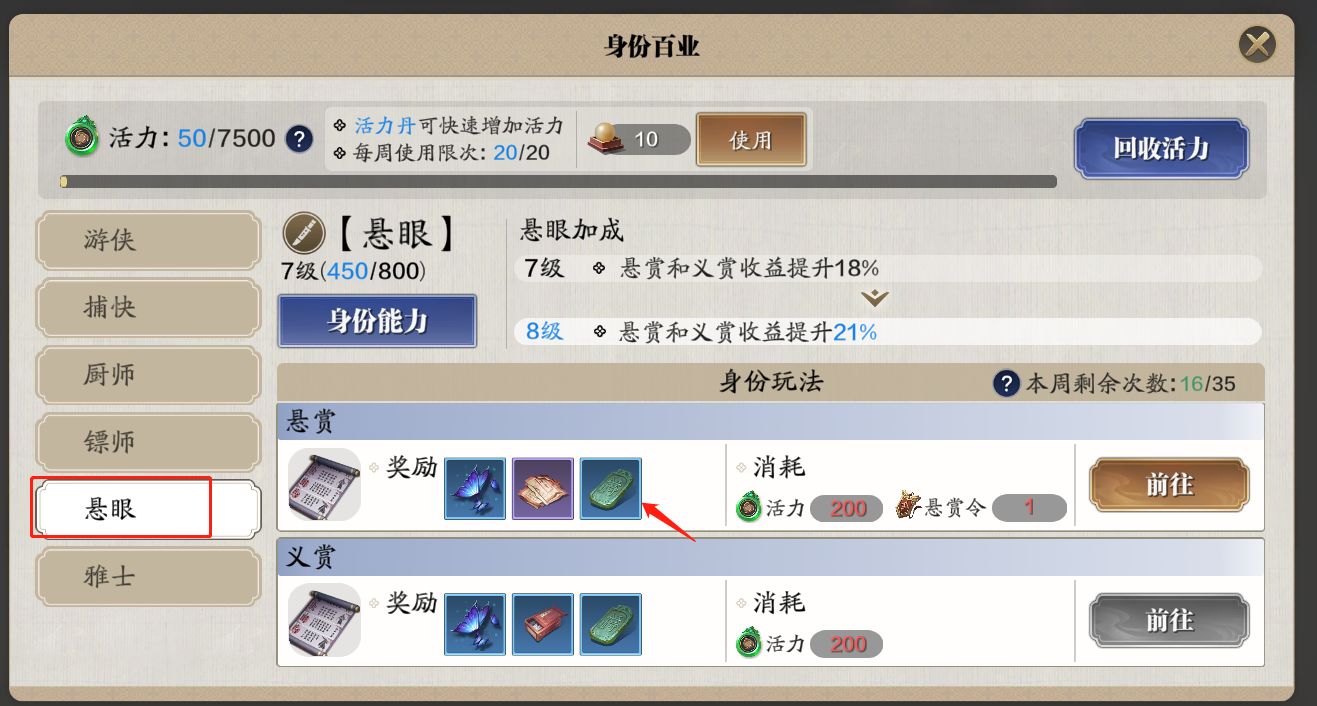Open the 雅士 identity tab
Viewport: 1317px width, 706px height.
(x=148, y=577)
